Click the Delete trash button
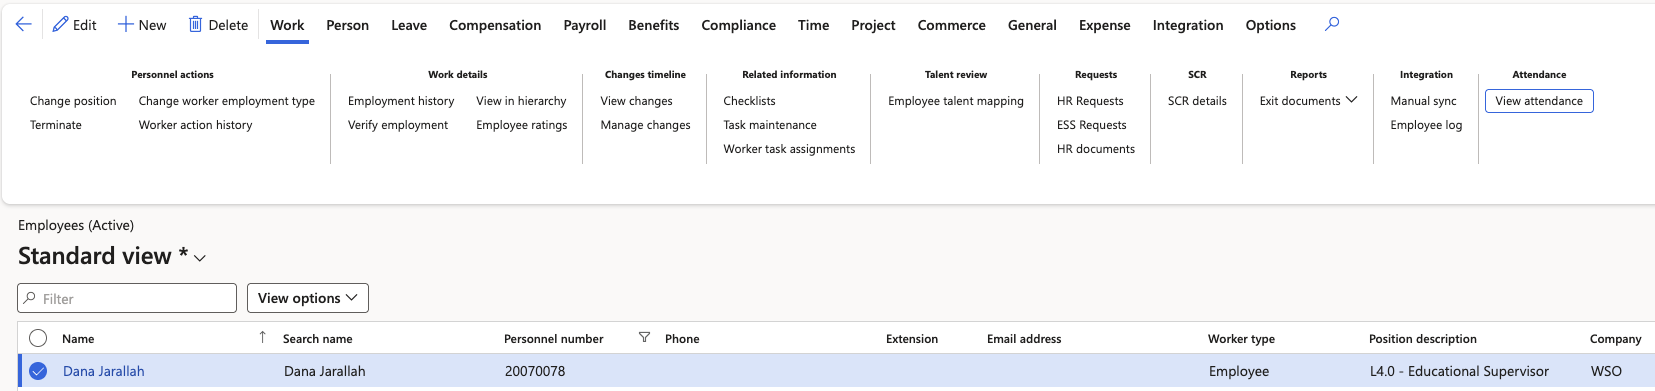This screenshot has height=391, width=1655. [218, 25]
